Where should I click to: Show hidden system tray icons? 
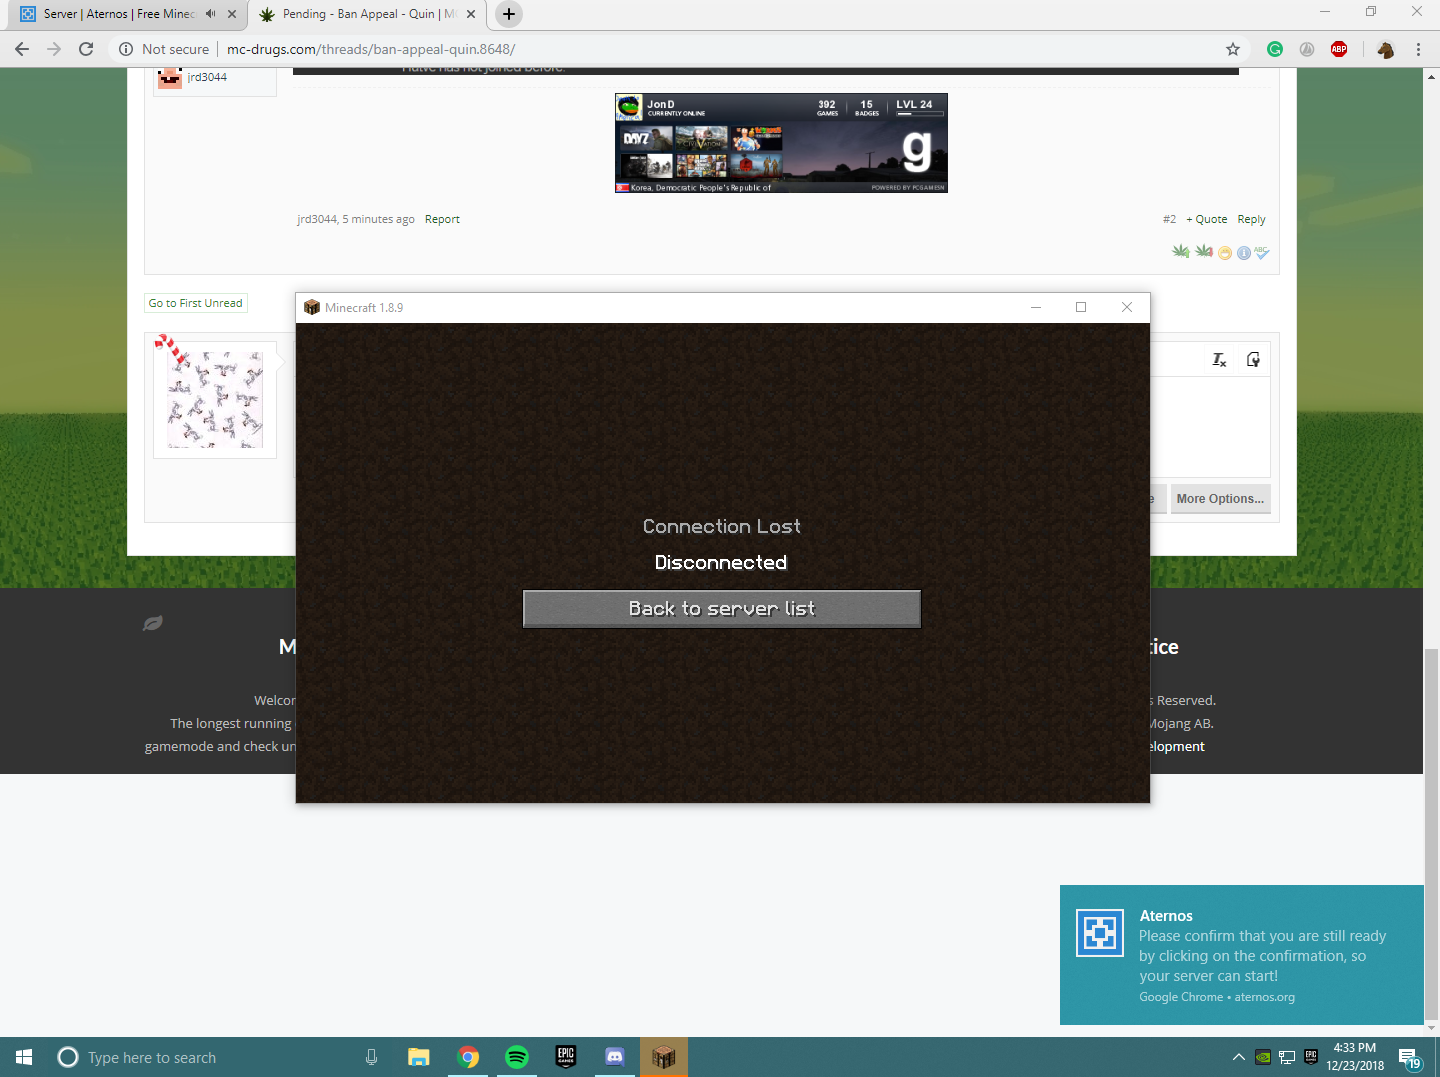coord(1239,1057)
